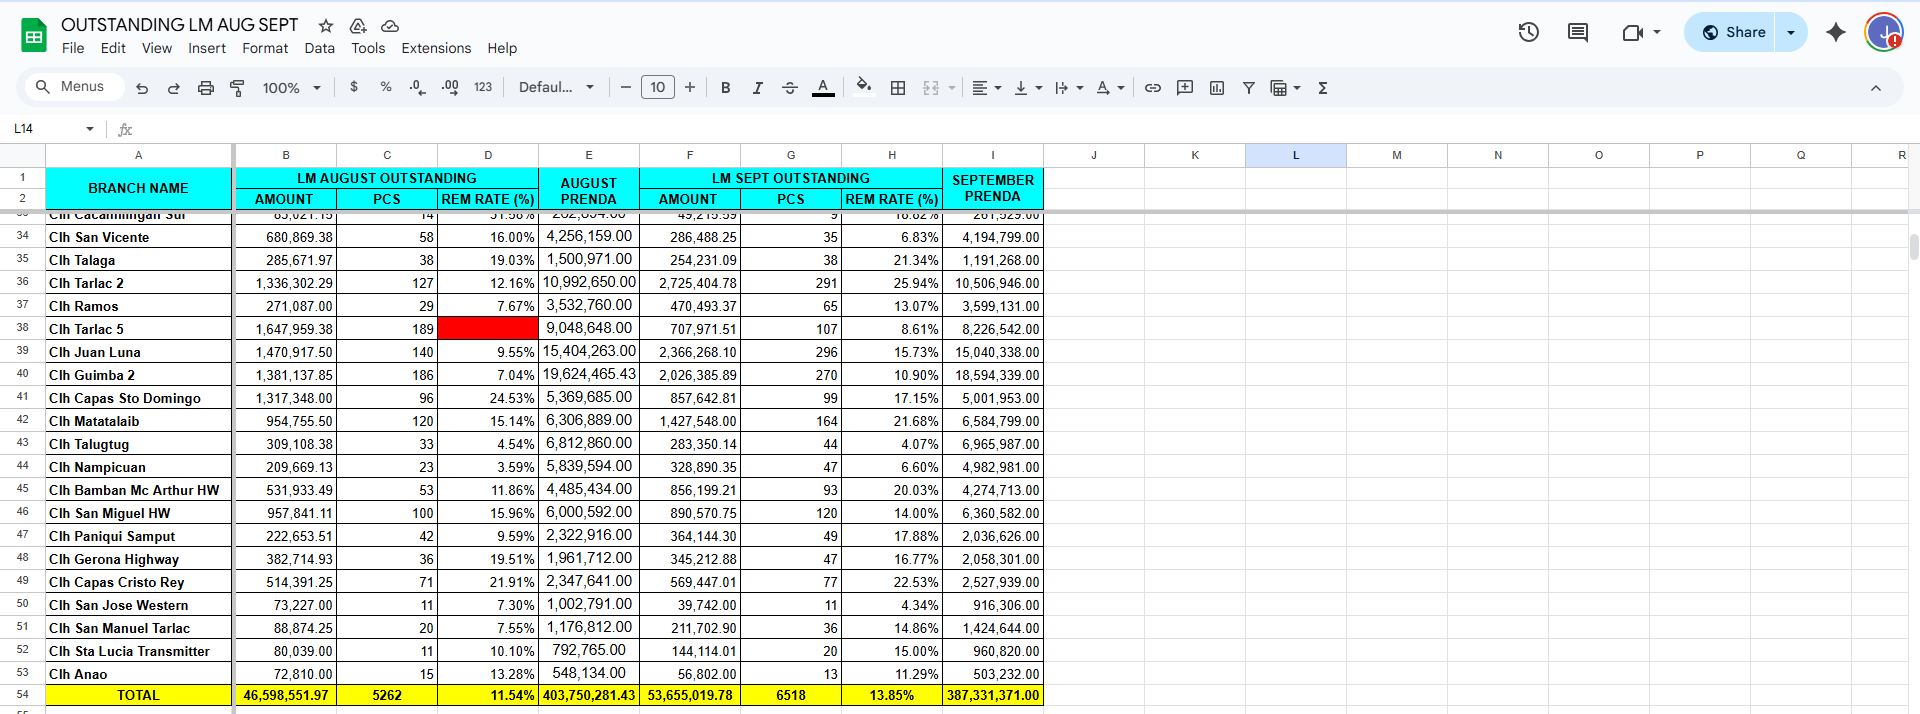Click the Menus search box

pyautogui.click(x=71, y=87)
